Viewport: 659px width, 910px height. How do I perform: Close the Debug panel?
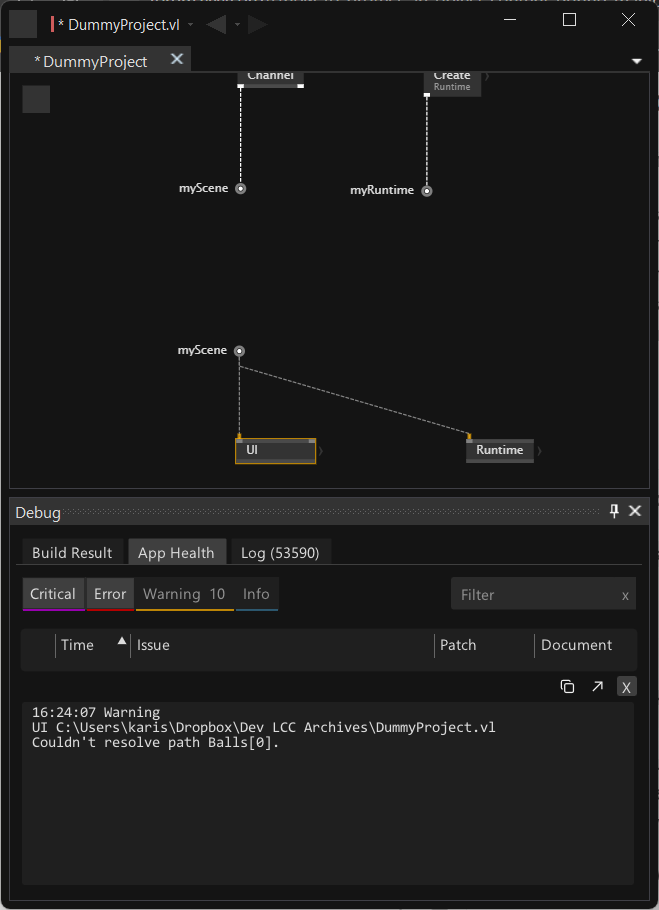click(635, 511)
